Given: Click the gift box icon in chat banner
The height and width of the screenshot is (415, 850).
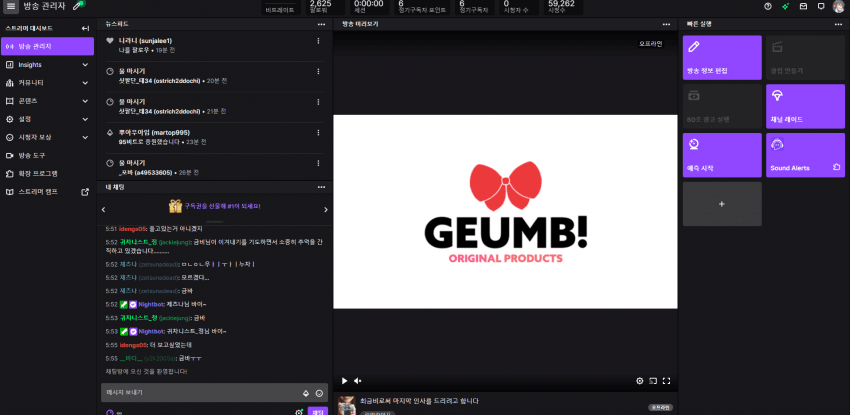Looking at the screenshot, I should click(175, 206).
